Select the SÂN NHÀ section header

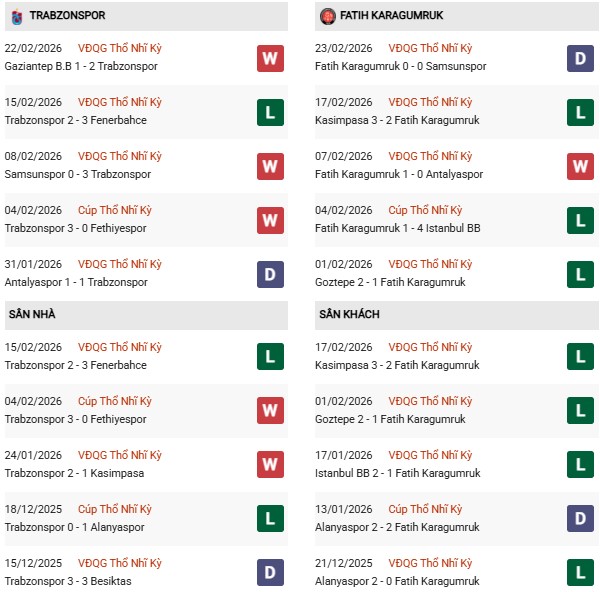click(x=32, y=315)
